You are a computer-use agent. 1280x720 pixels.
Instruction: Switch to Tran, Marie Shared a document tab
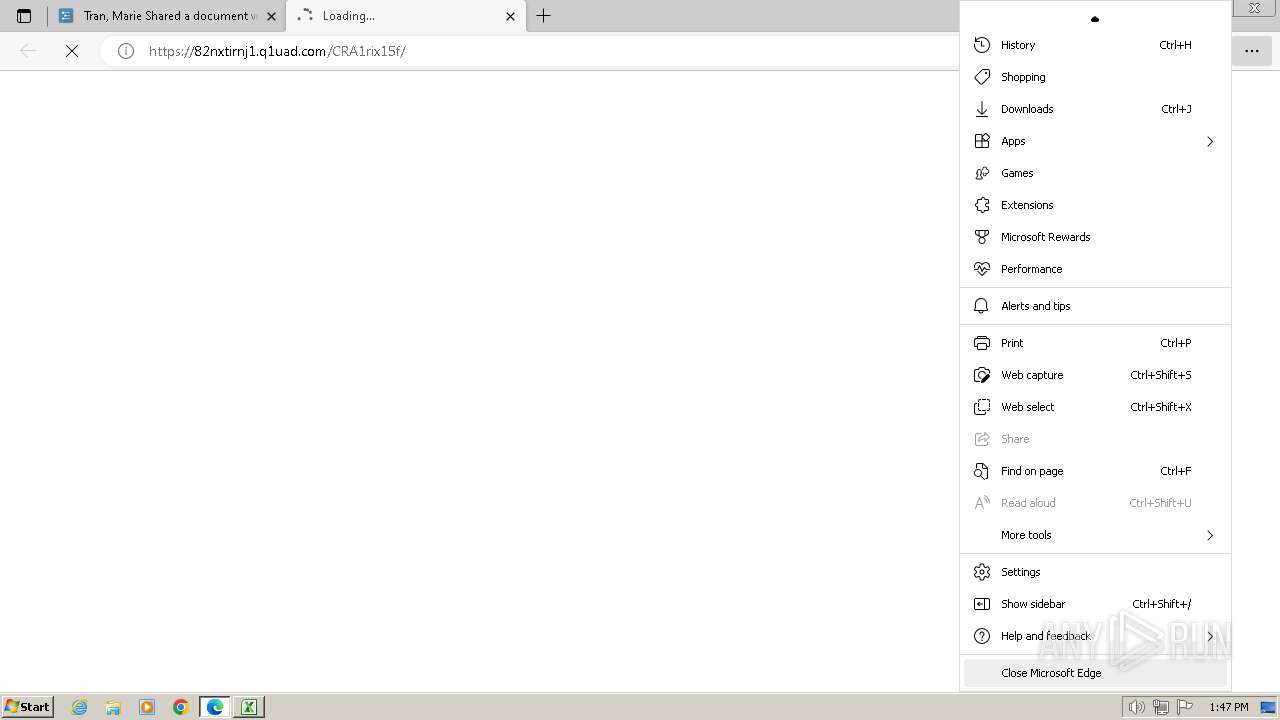click(x=166, y=16)
